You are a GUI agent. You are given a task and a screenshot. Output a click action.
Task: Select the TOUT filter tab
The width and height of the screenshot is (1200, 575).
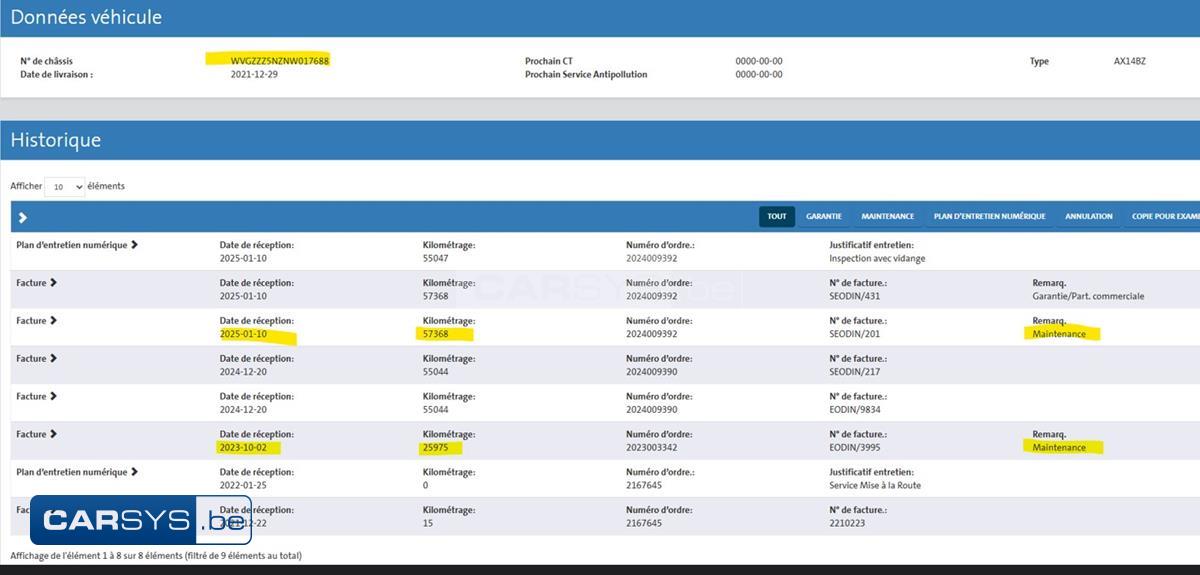pos(777,217)
